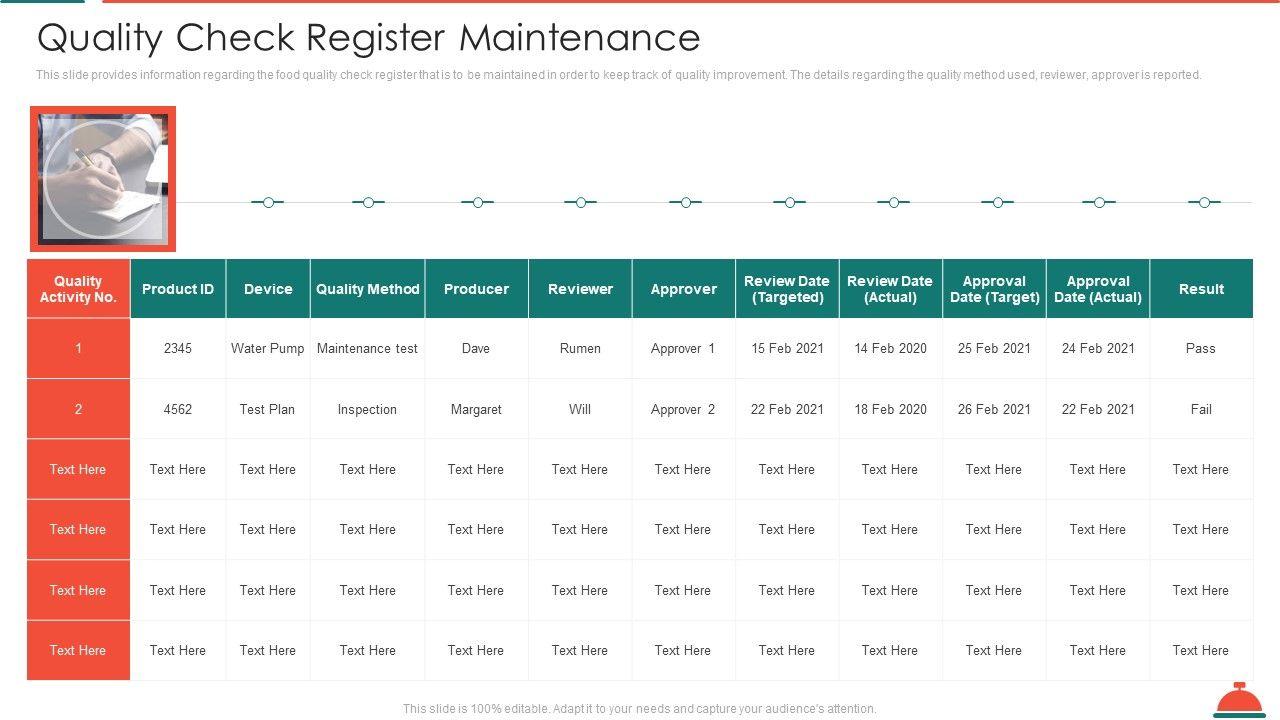Click the Approval Date (Actual) header
The image size is (1280, 720).
click(x=1098, y=289)
